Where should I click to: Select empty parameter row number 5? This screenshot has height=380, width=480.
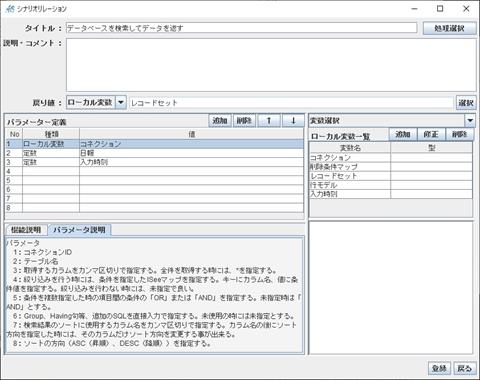pos(154,180)
